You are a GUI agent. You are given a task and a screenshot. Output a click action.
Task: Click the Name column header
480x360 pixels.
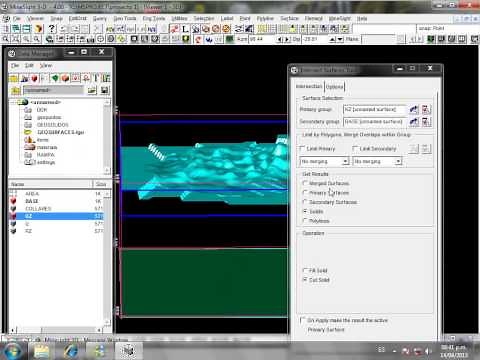tap(50, 184)
